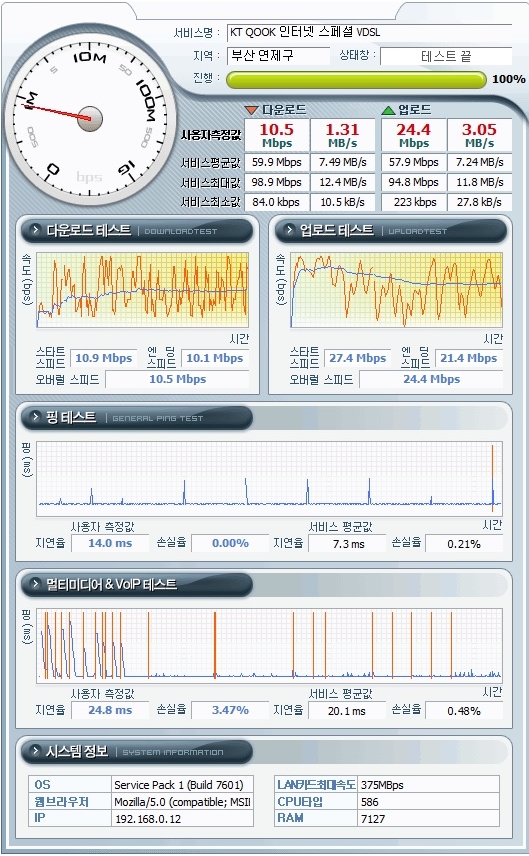Select service minimum 10.5 kB/s cell
Image resolution: width=529 pixels, height=856 pixels.
tap(343, 202)
